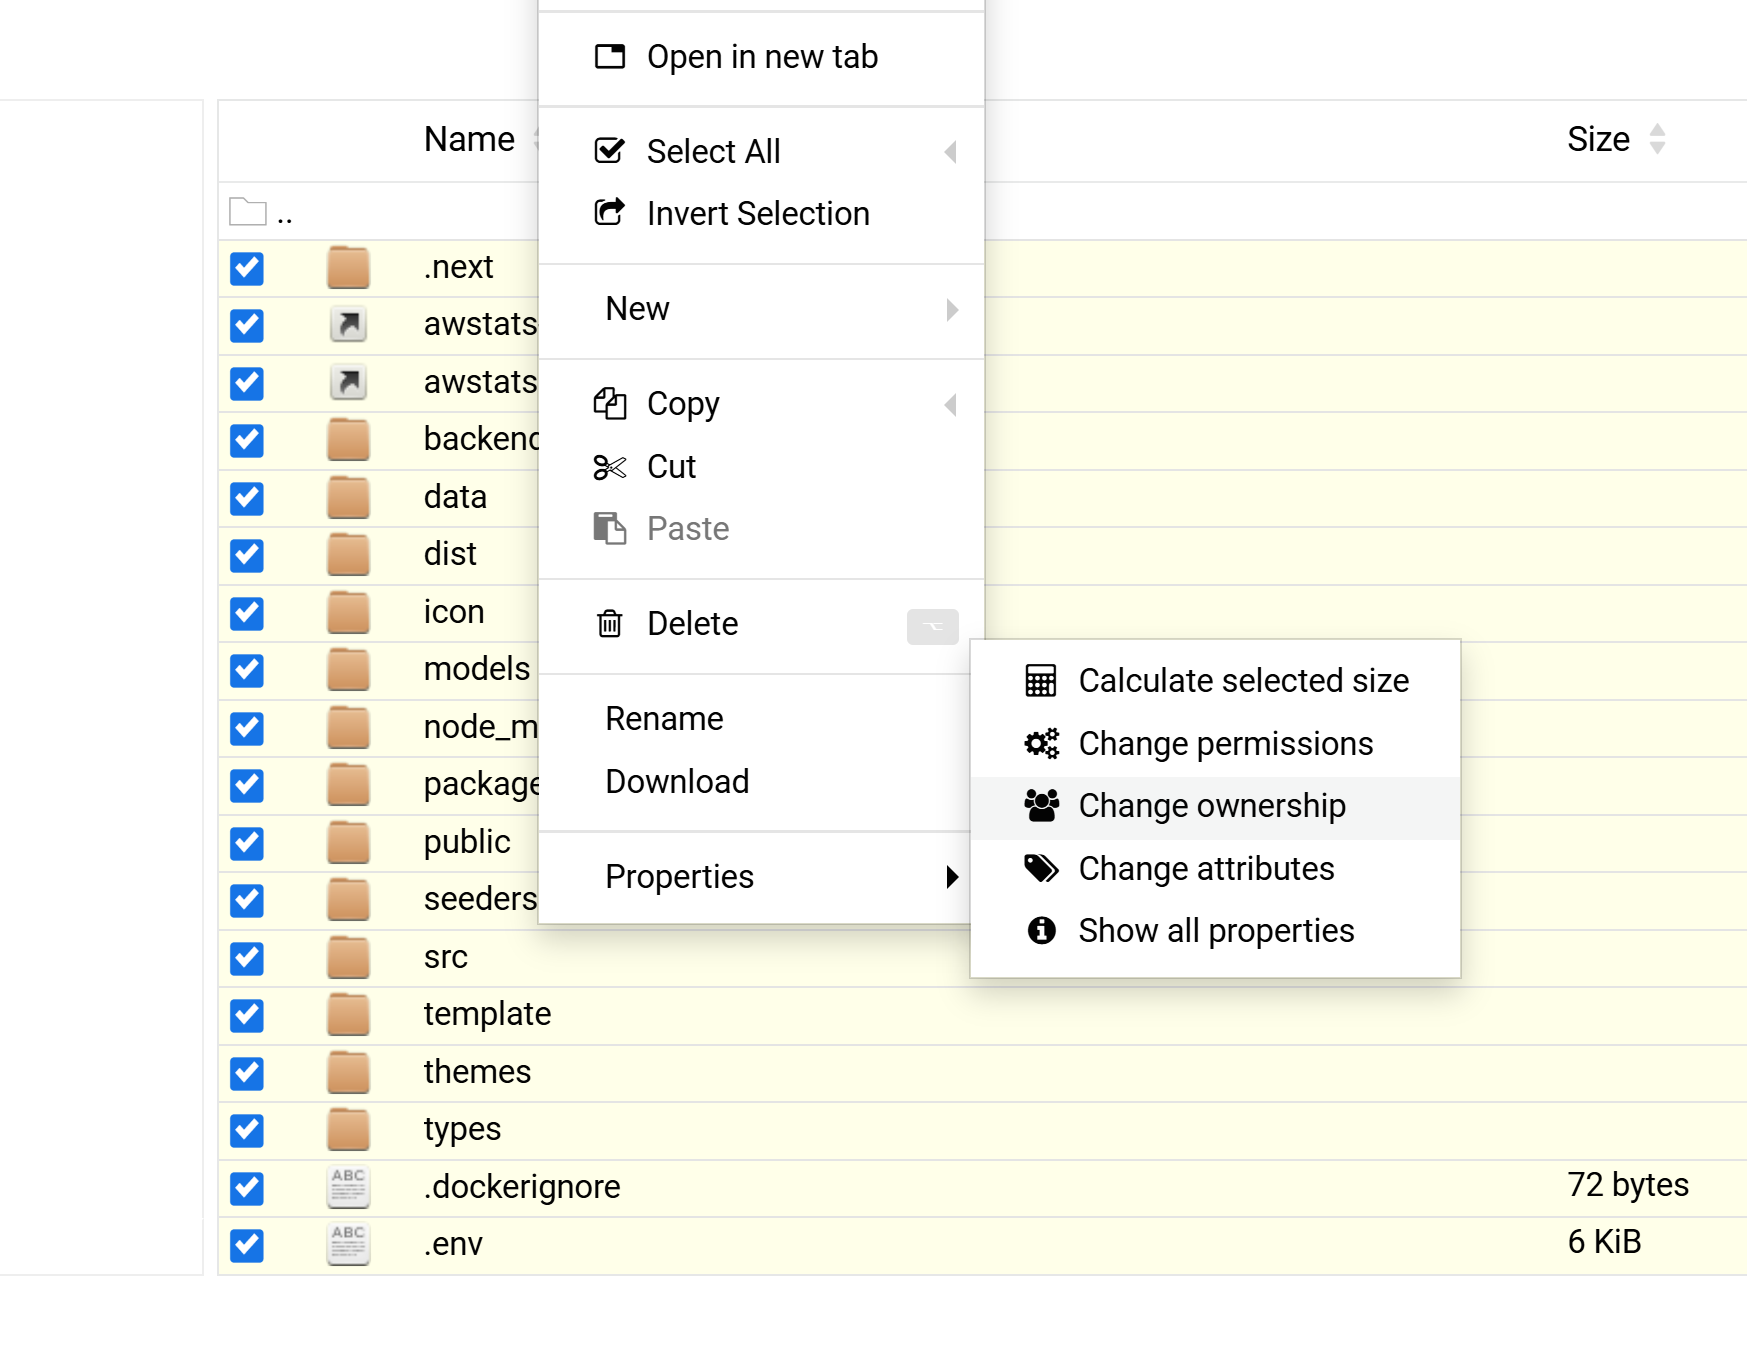The width and height of the screenshot is (1747, 1352).
Task: Uncheck the template folder checkbox
Action: pyautogui.click(x=247, y=1015)
